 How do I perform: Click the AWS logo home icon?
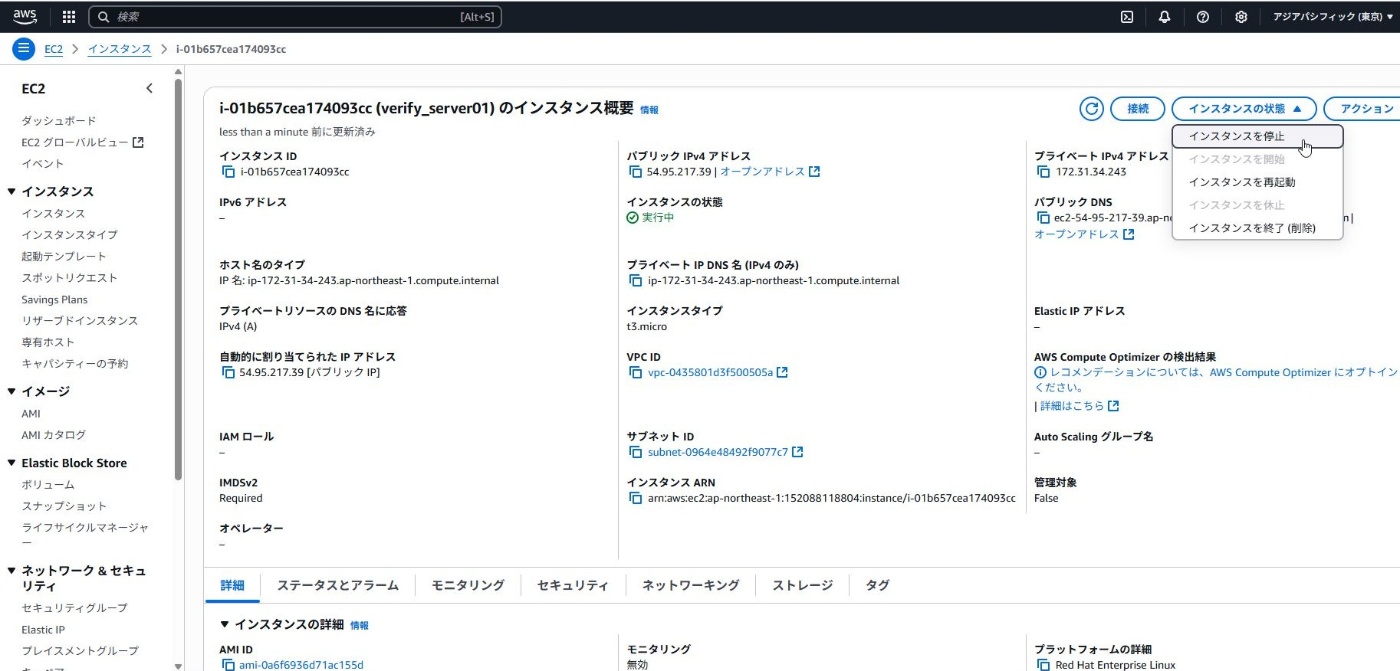click(25, 16)
